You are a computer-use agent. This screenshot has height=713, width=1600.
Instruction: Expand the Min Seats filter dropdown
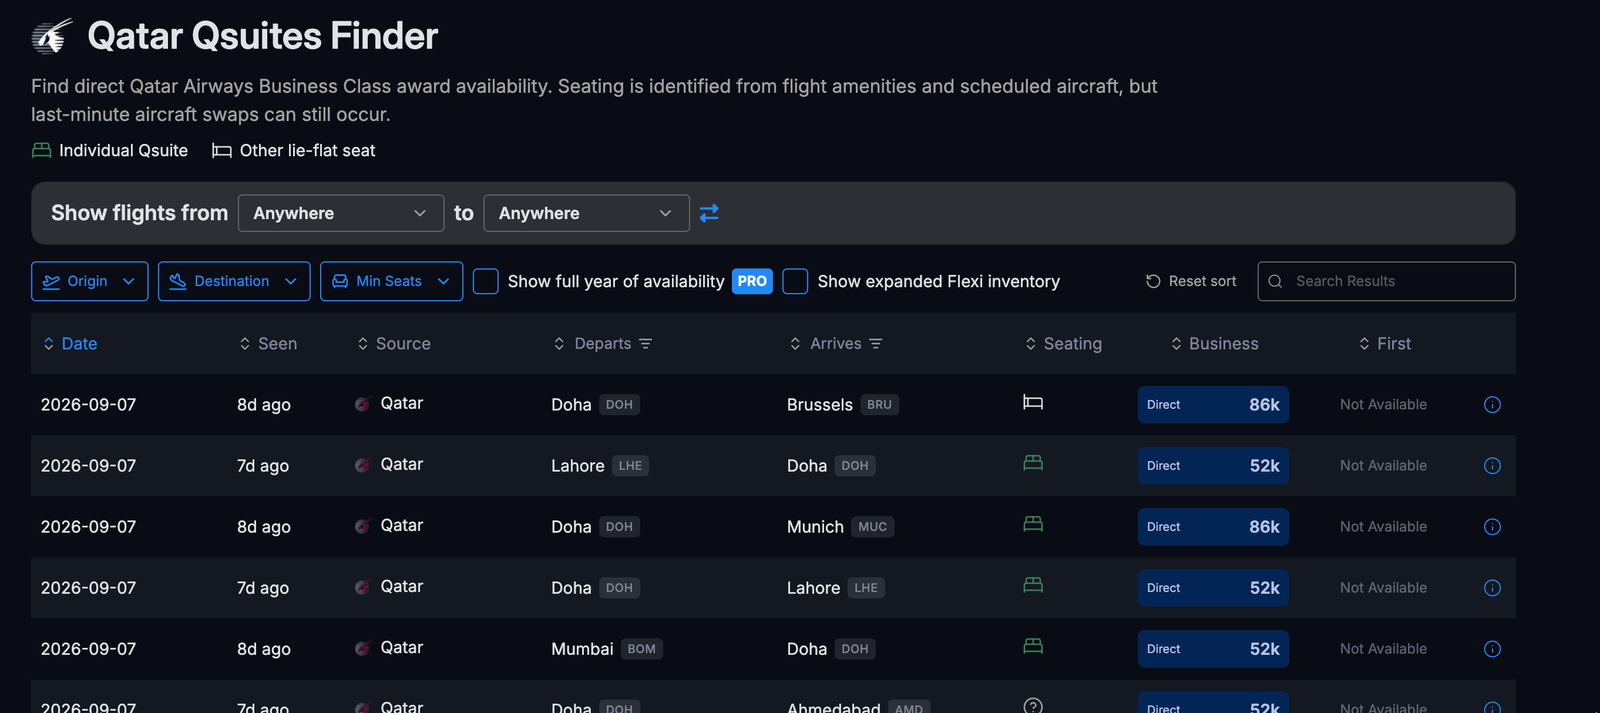tap(391, 281)
